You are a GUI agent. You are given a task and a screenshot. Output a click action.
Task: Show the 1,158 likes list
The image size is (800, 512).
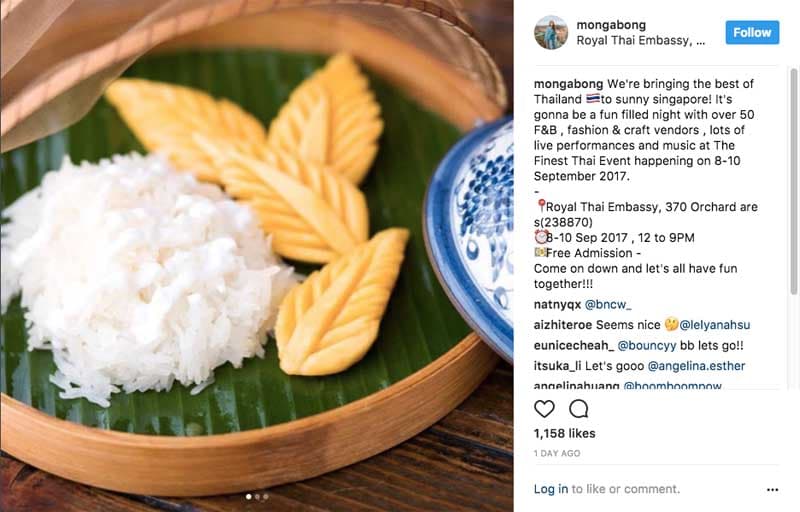point(564,433)
